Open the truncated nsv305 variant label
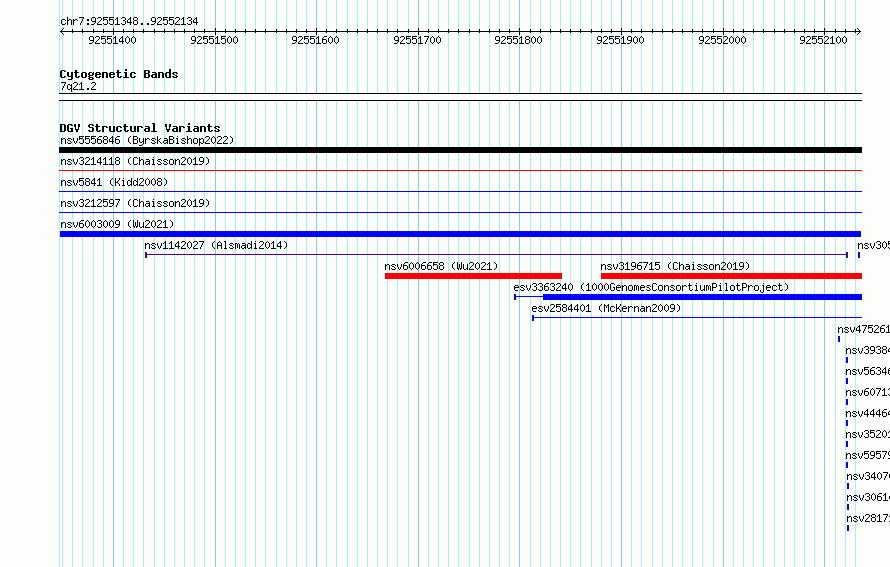Screen dimensions: 890x567 (x=874, y=245)
